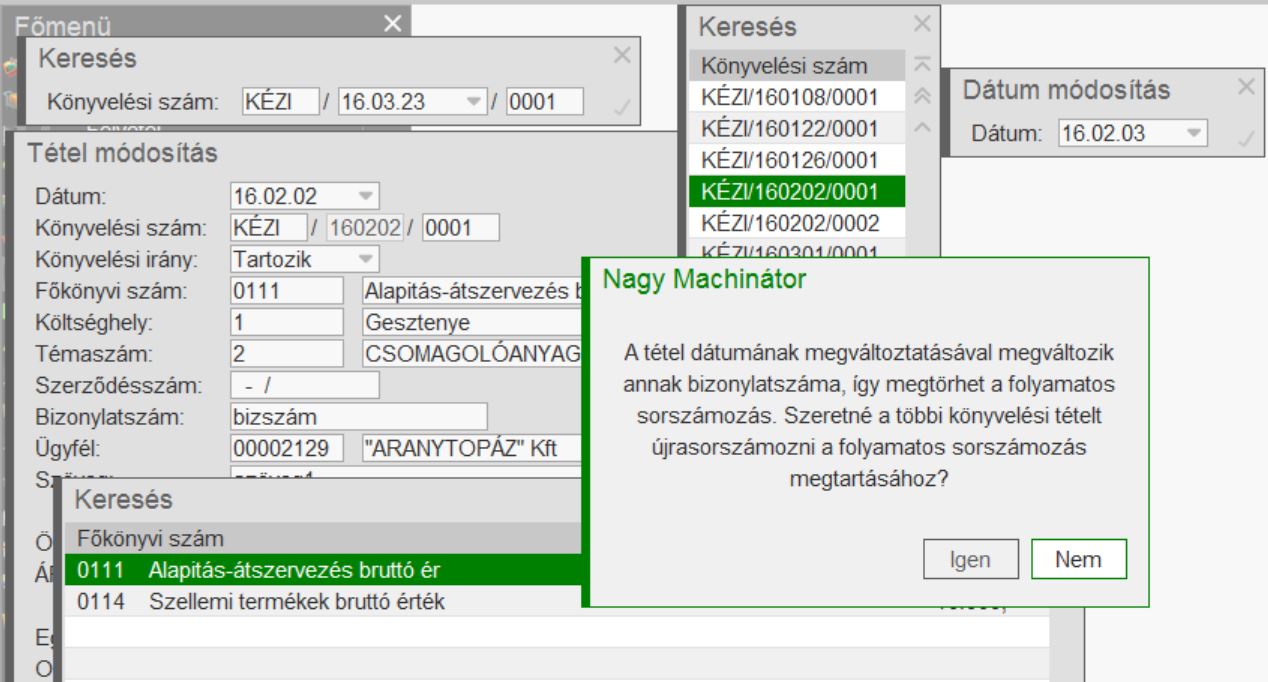The width and height of the screenshot is (1268, 682).
Task: Select row KÉZI/160202/0002
Action: 797,222
